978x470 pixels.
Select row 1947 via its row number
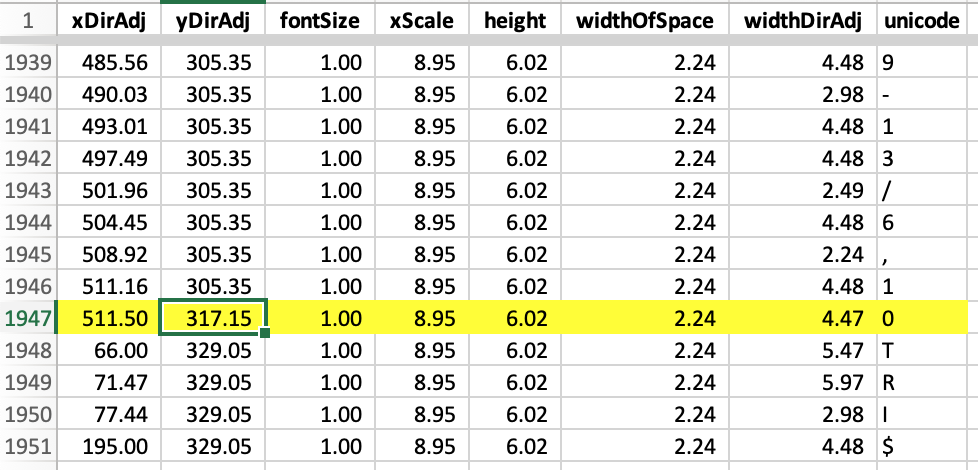pos(26,318)
